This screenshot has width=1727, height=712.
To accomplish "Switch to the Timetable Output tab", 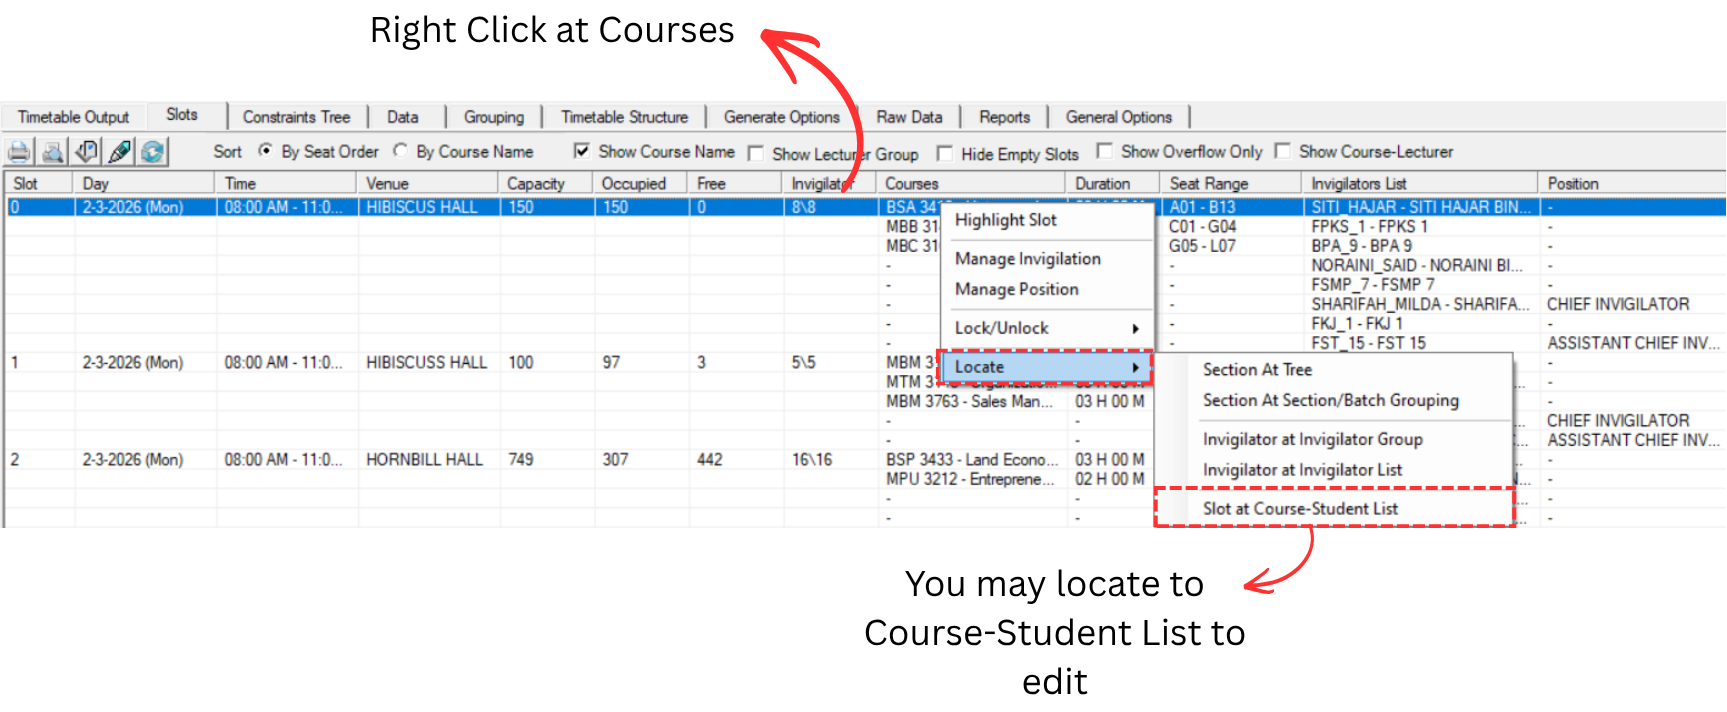I will point(73,117).
